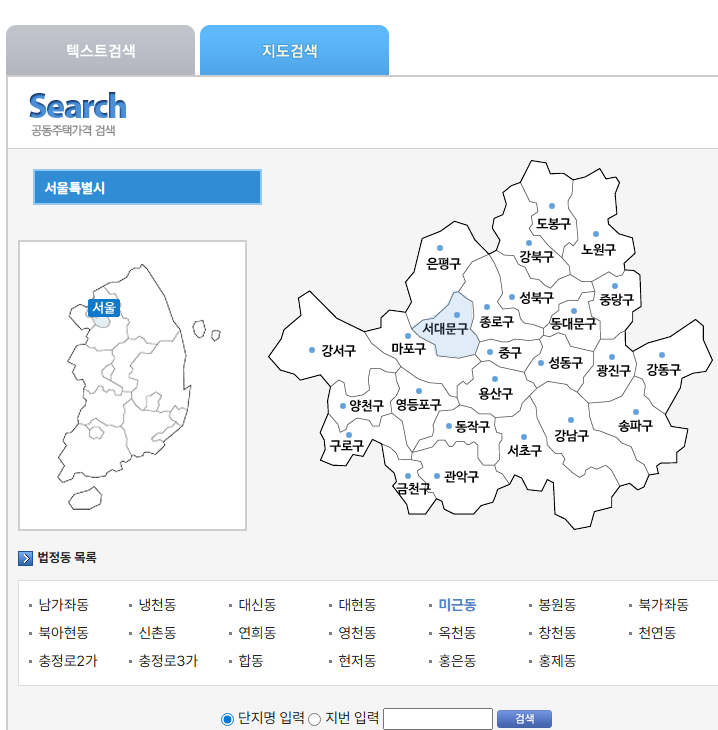
Task: Select 대신동 link
Action: click(x=257, y=605)
